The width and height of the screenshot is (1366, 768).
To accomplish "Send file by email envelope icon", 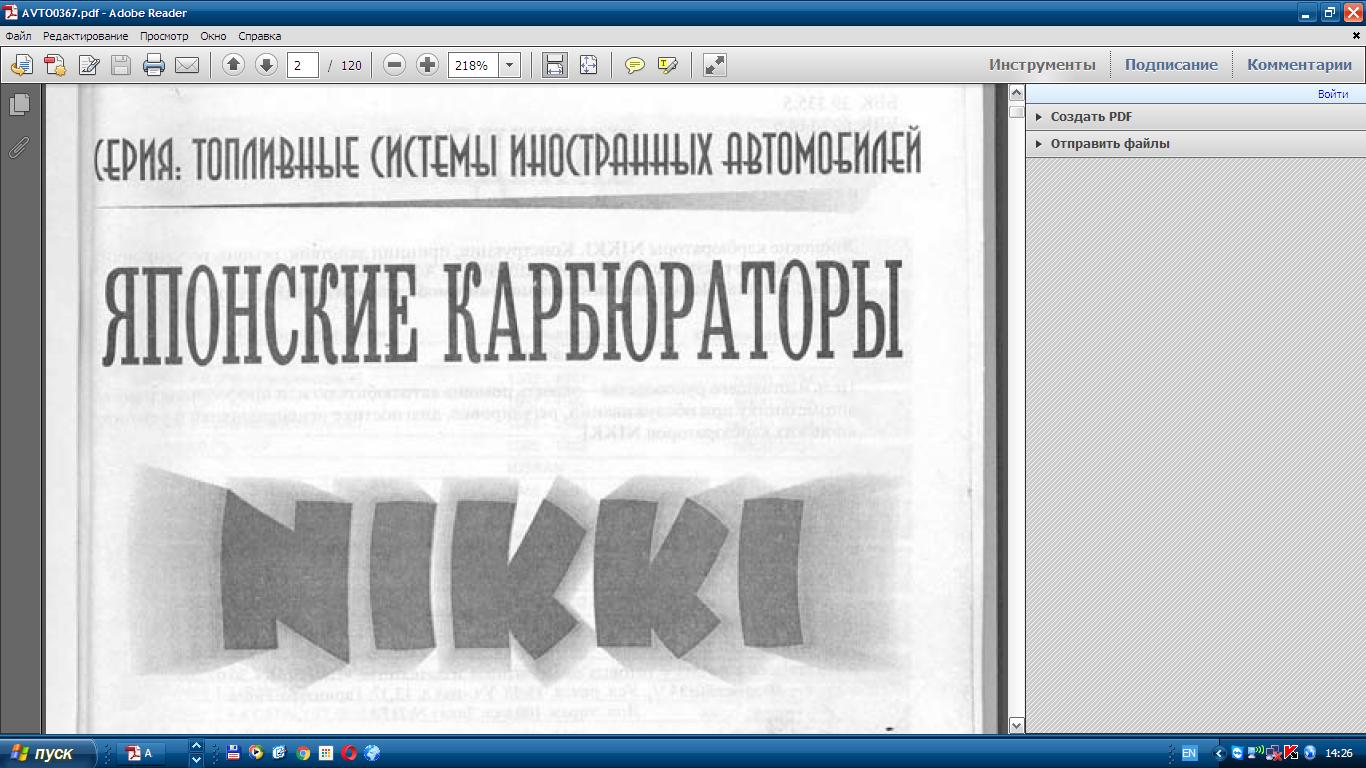I will tap(187, 65).
